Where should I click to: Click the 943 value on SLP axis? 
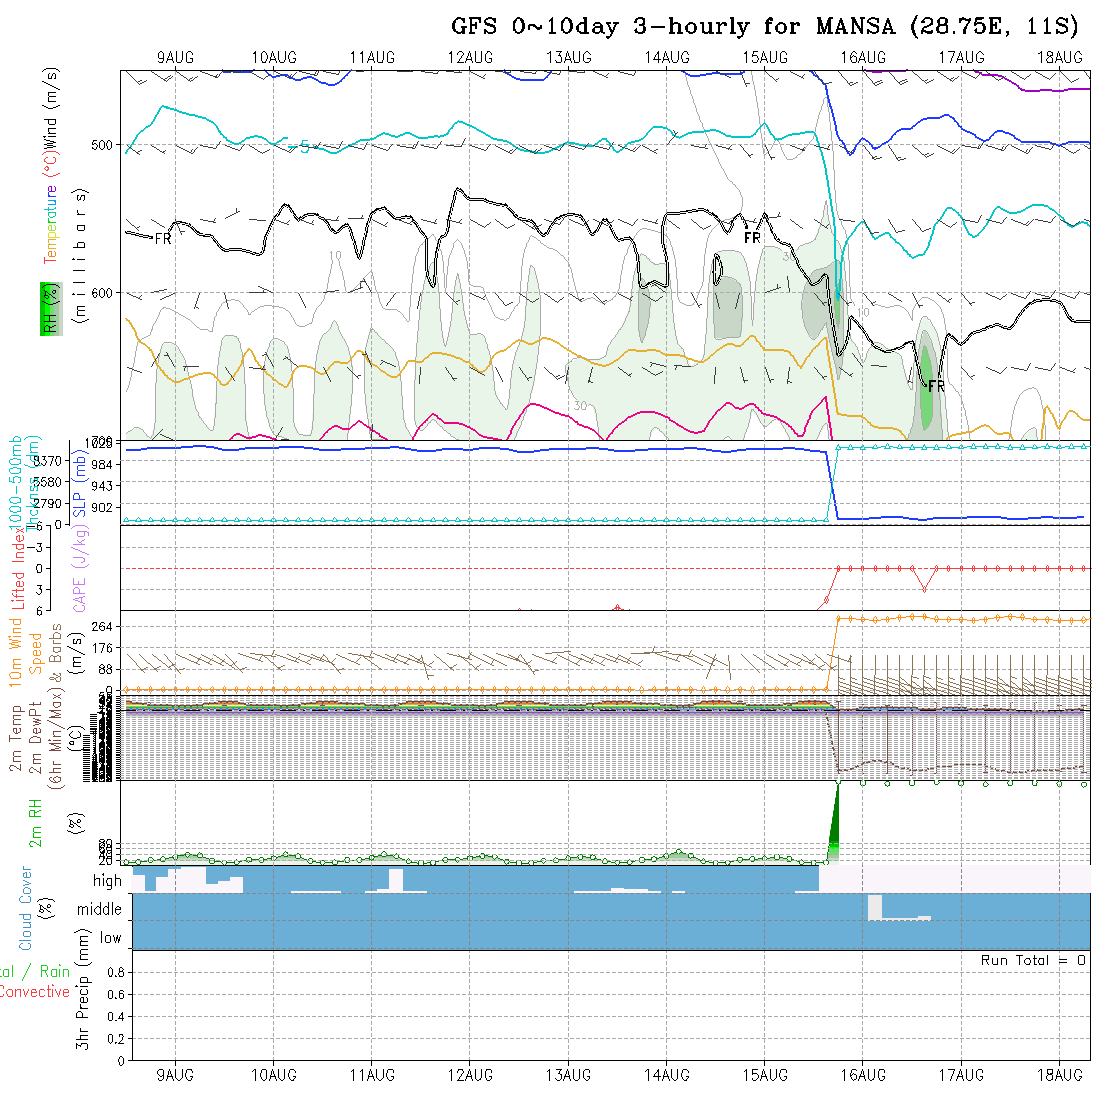click(102, 485)
